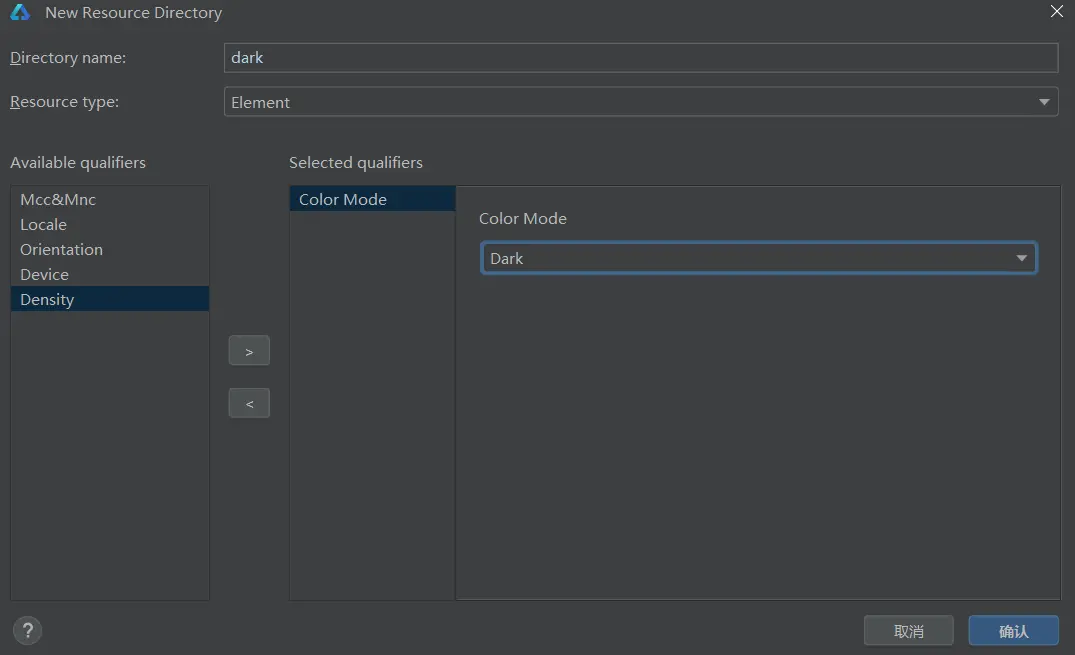1075x655 pixels.
Task: Pick the Device qualifier from the list
Action: [x=45, y=274]
